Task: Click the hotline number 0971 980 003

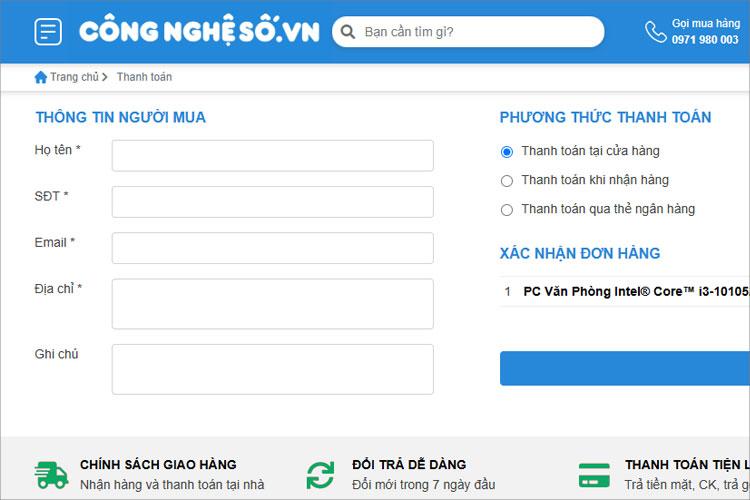Action: [705, 40]
